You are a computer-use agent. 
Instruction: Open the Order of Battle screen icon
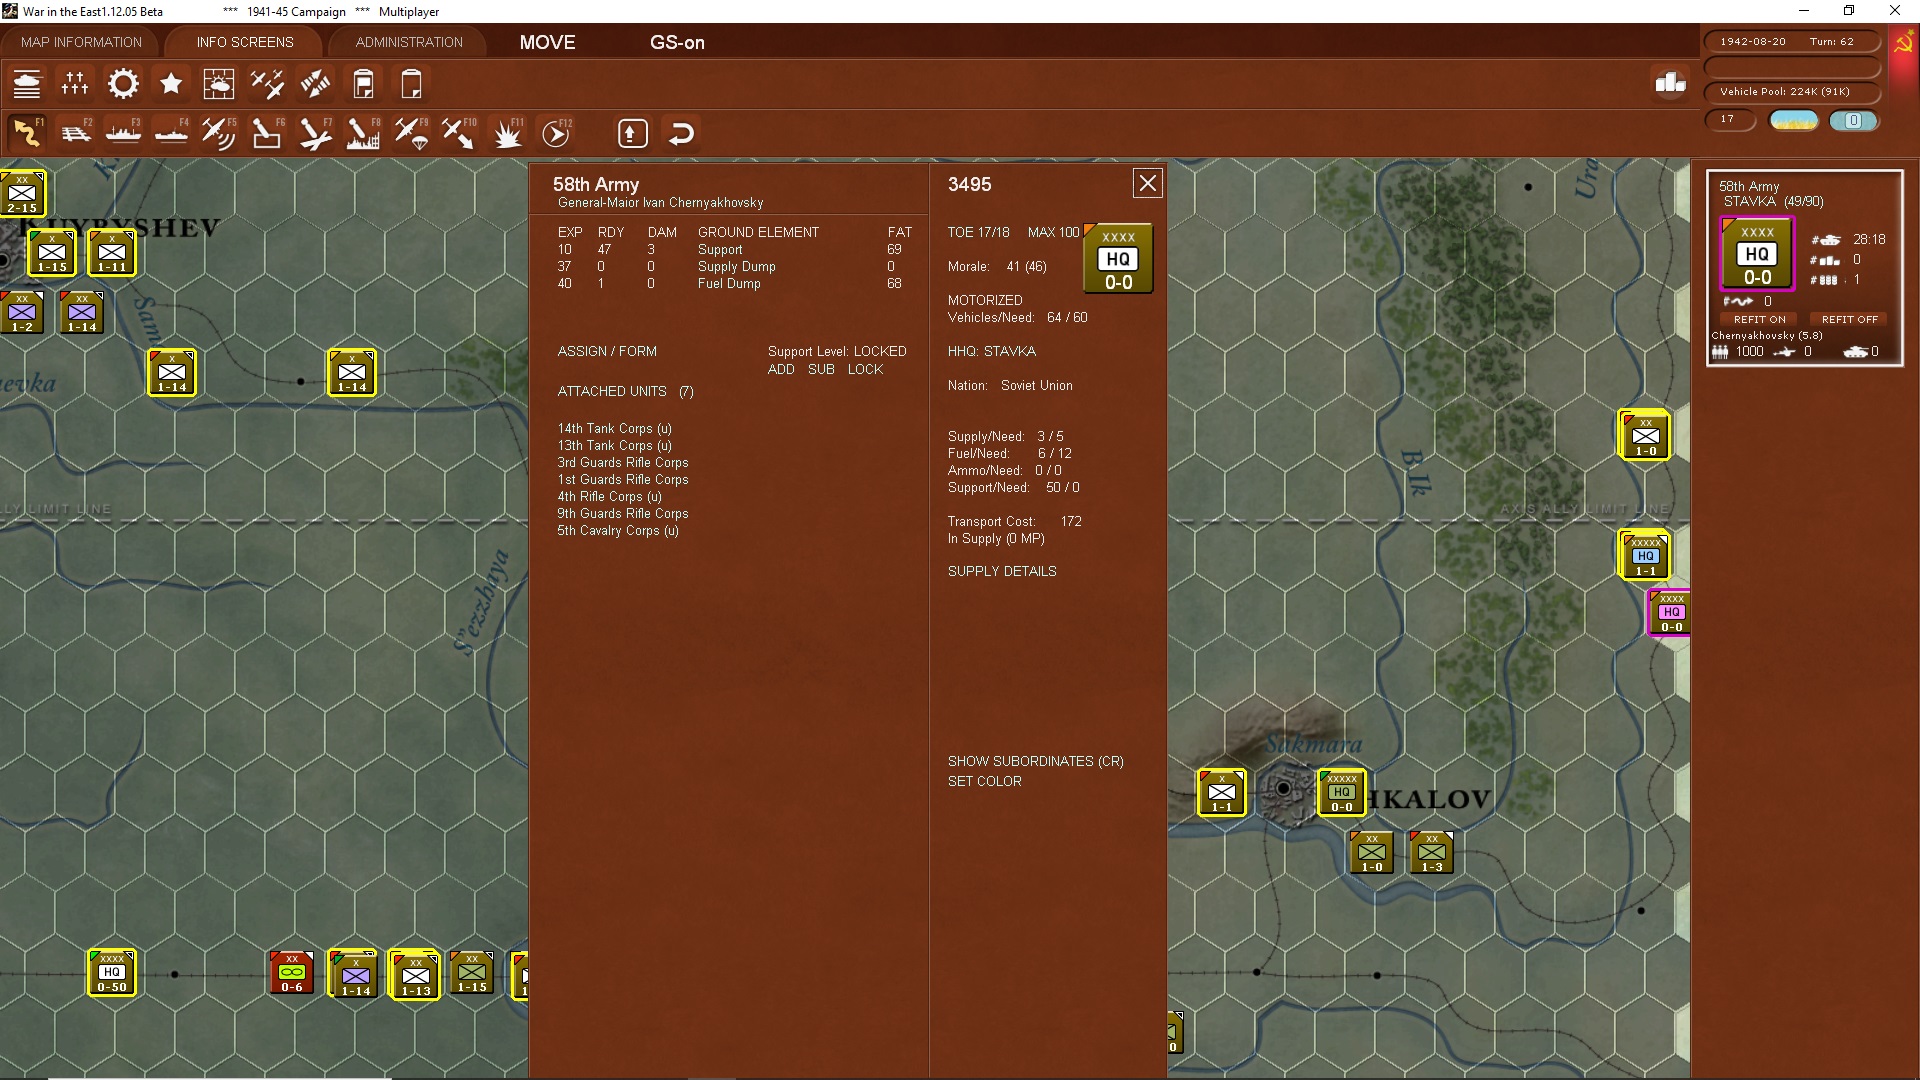click(x=27, y=84)
